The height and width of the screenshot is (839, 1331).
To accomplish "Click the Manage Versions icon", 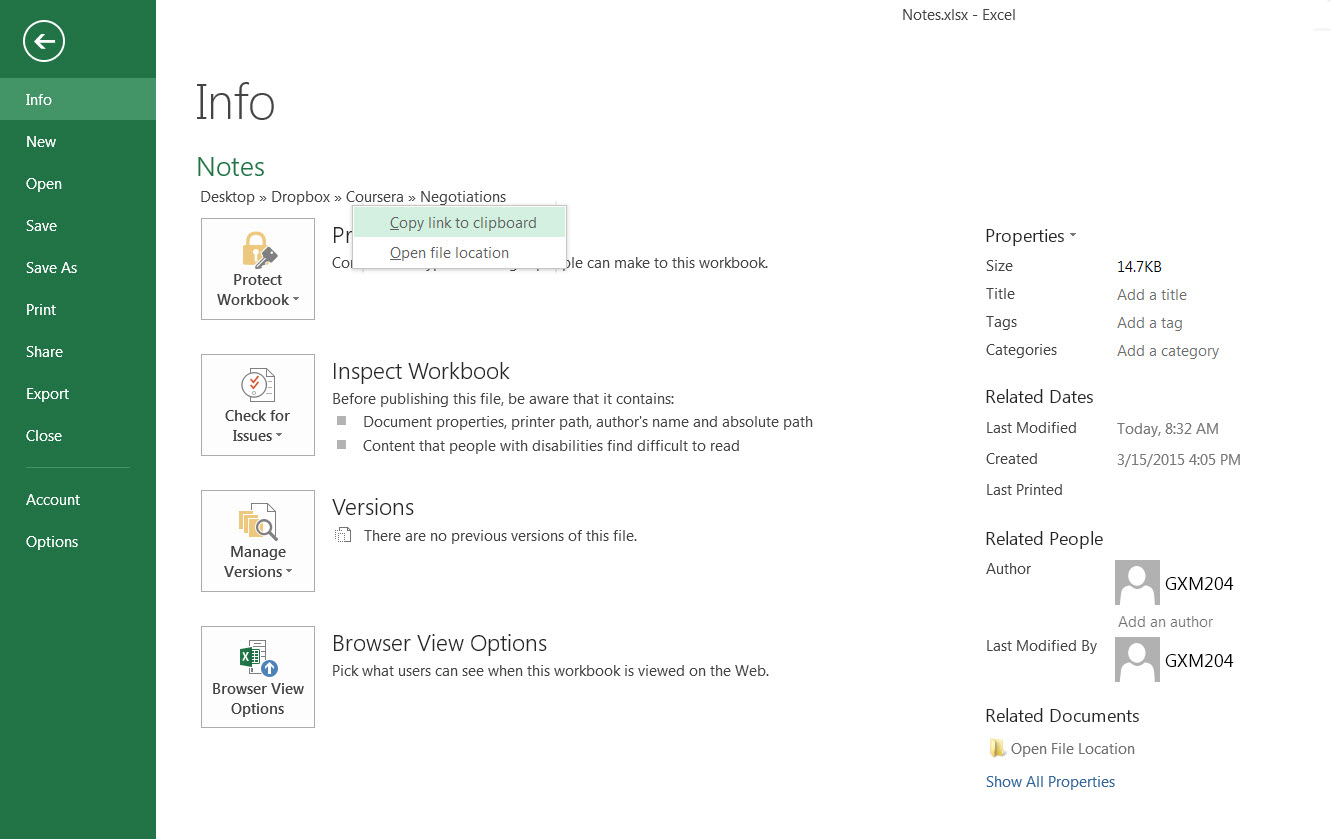I will 258,521.
